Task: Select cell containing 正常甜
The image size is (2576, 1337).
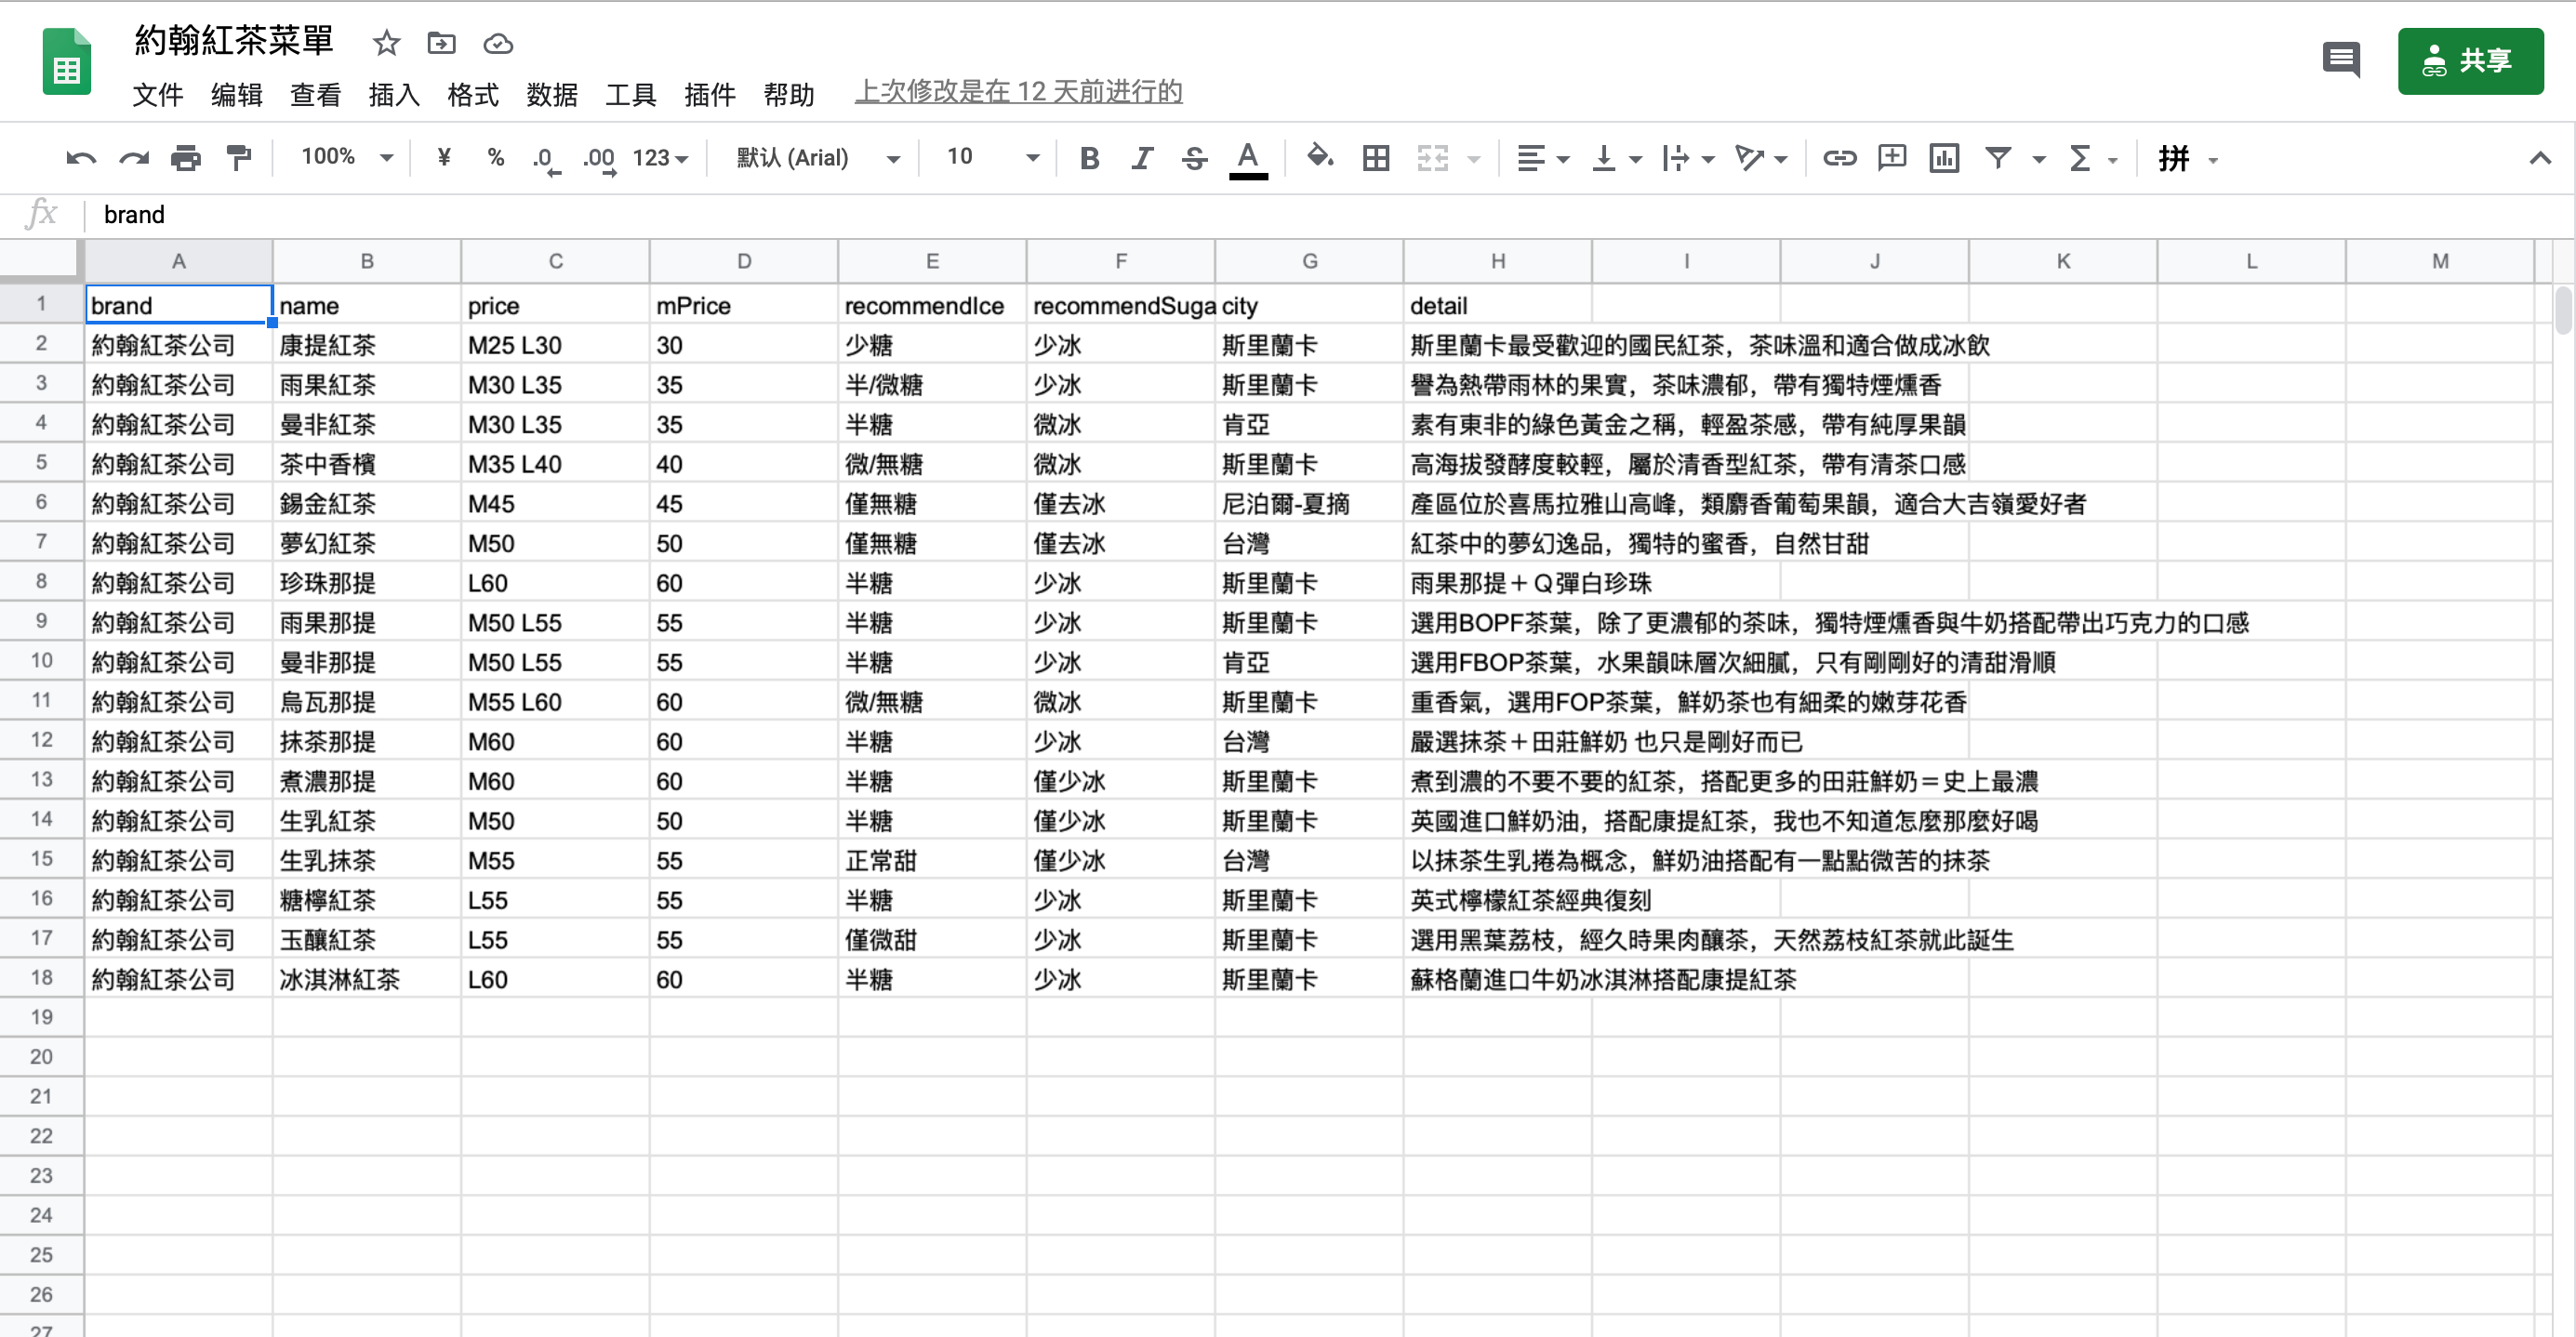Action: point(932,860)
